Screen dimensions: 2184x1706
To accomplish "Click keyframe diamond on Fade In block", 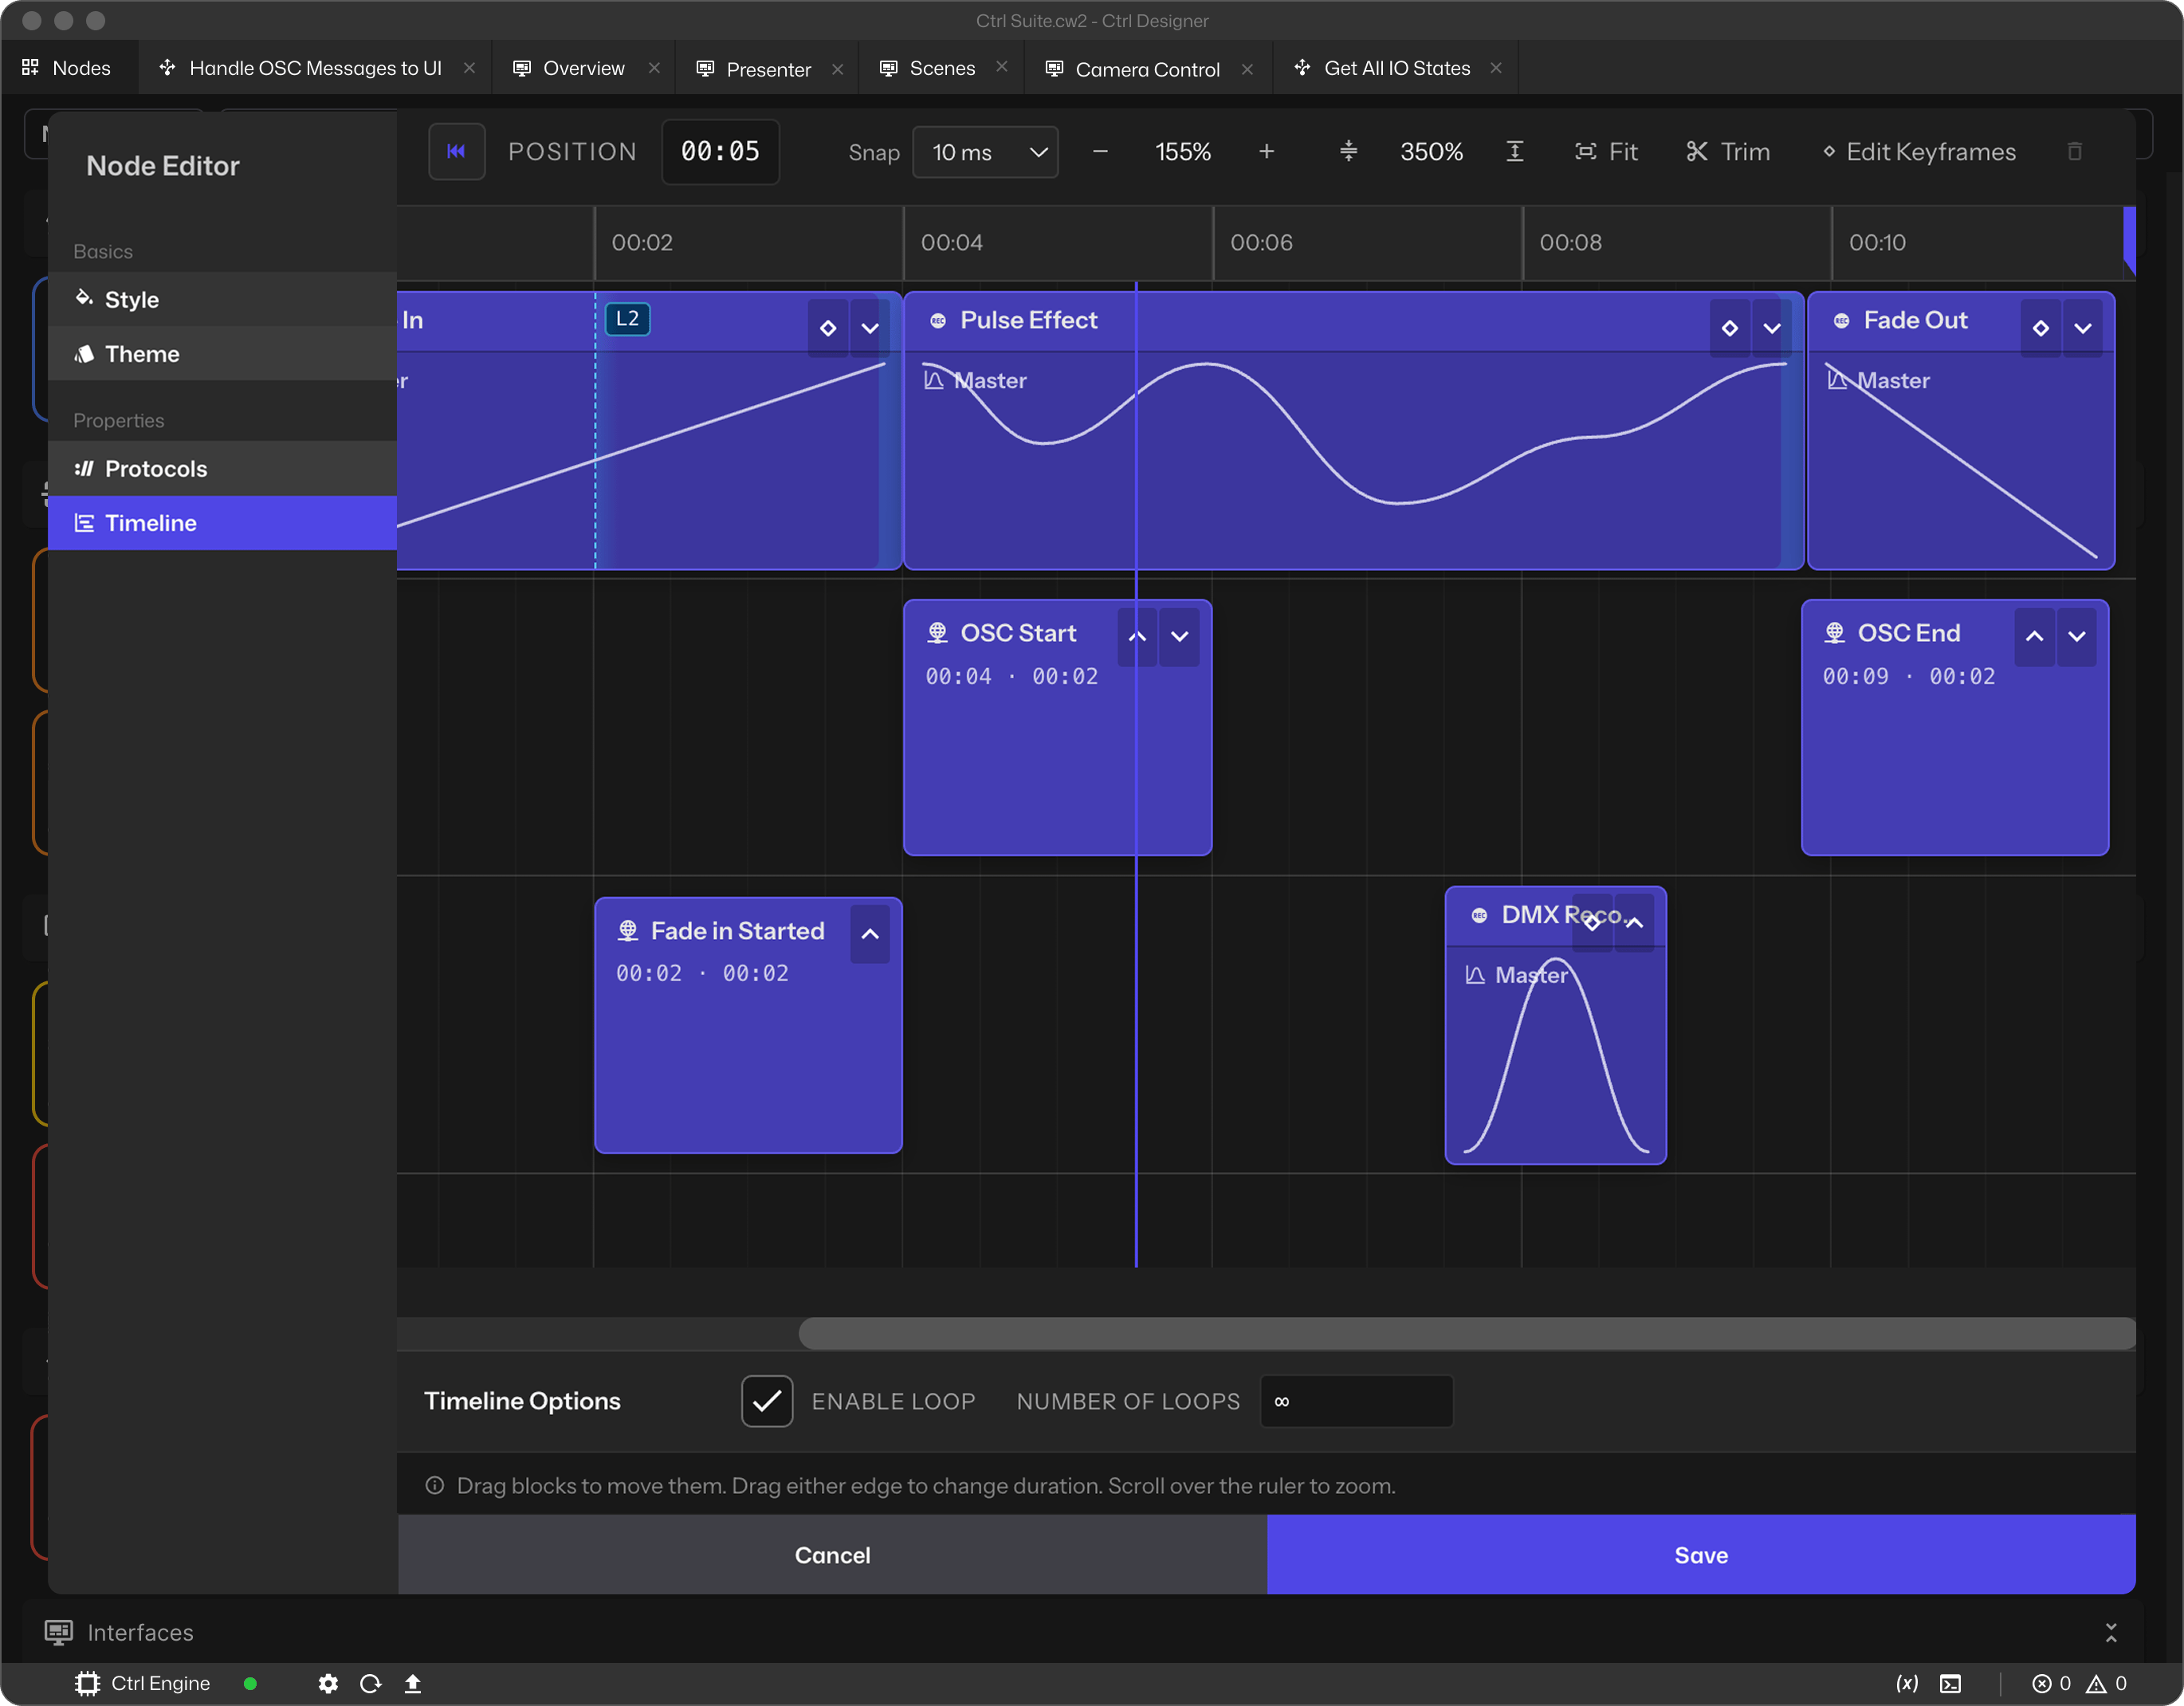I will [827, 328].
